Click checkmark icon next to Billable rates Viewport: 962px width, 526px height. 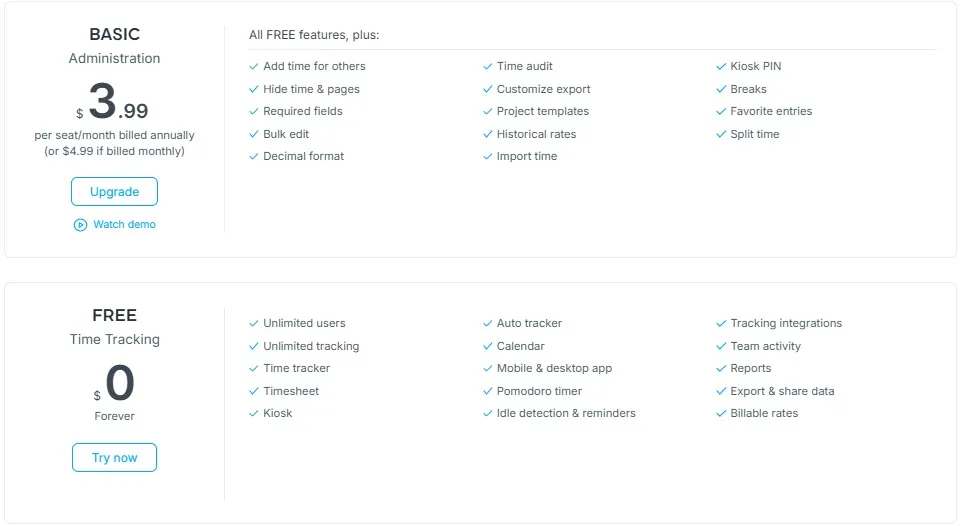[721, 413]
